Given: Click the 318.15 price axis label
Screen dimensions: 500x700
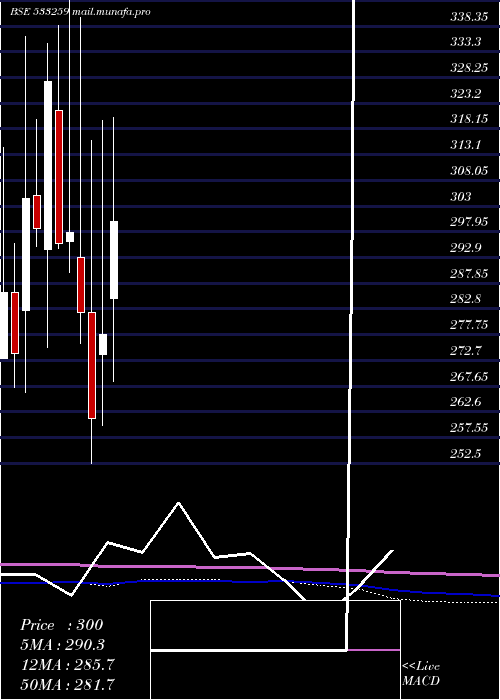Looking at the screenshot, I should tap(468, 119).
